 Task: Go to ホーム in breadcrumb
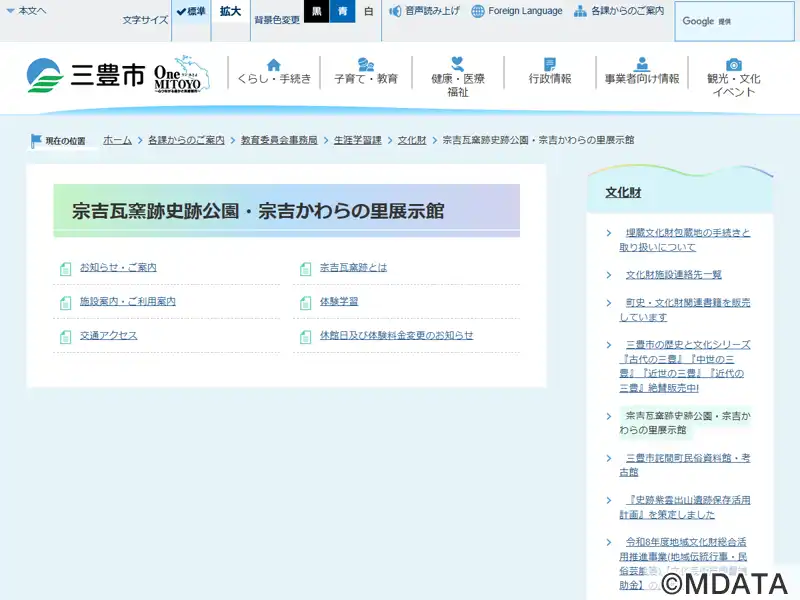[x=117, y=141]
